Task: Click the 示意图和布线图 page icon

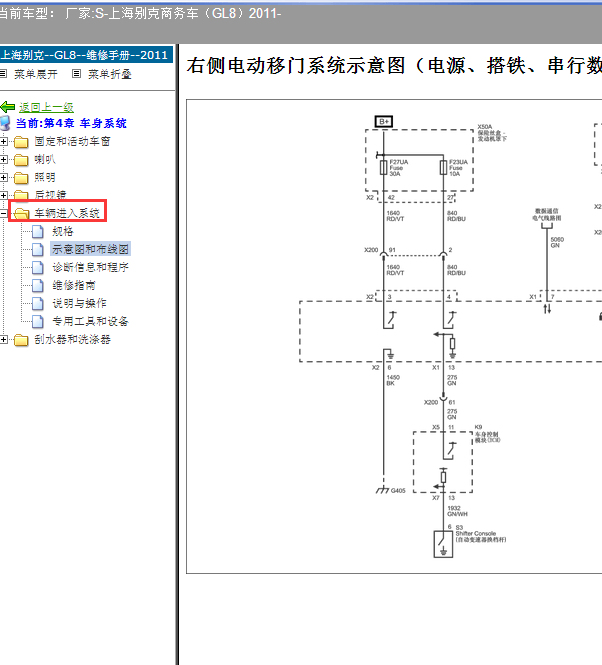Action: tap(38, 249)
